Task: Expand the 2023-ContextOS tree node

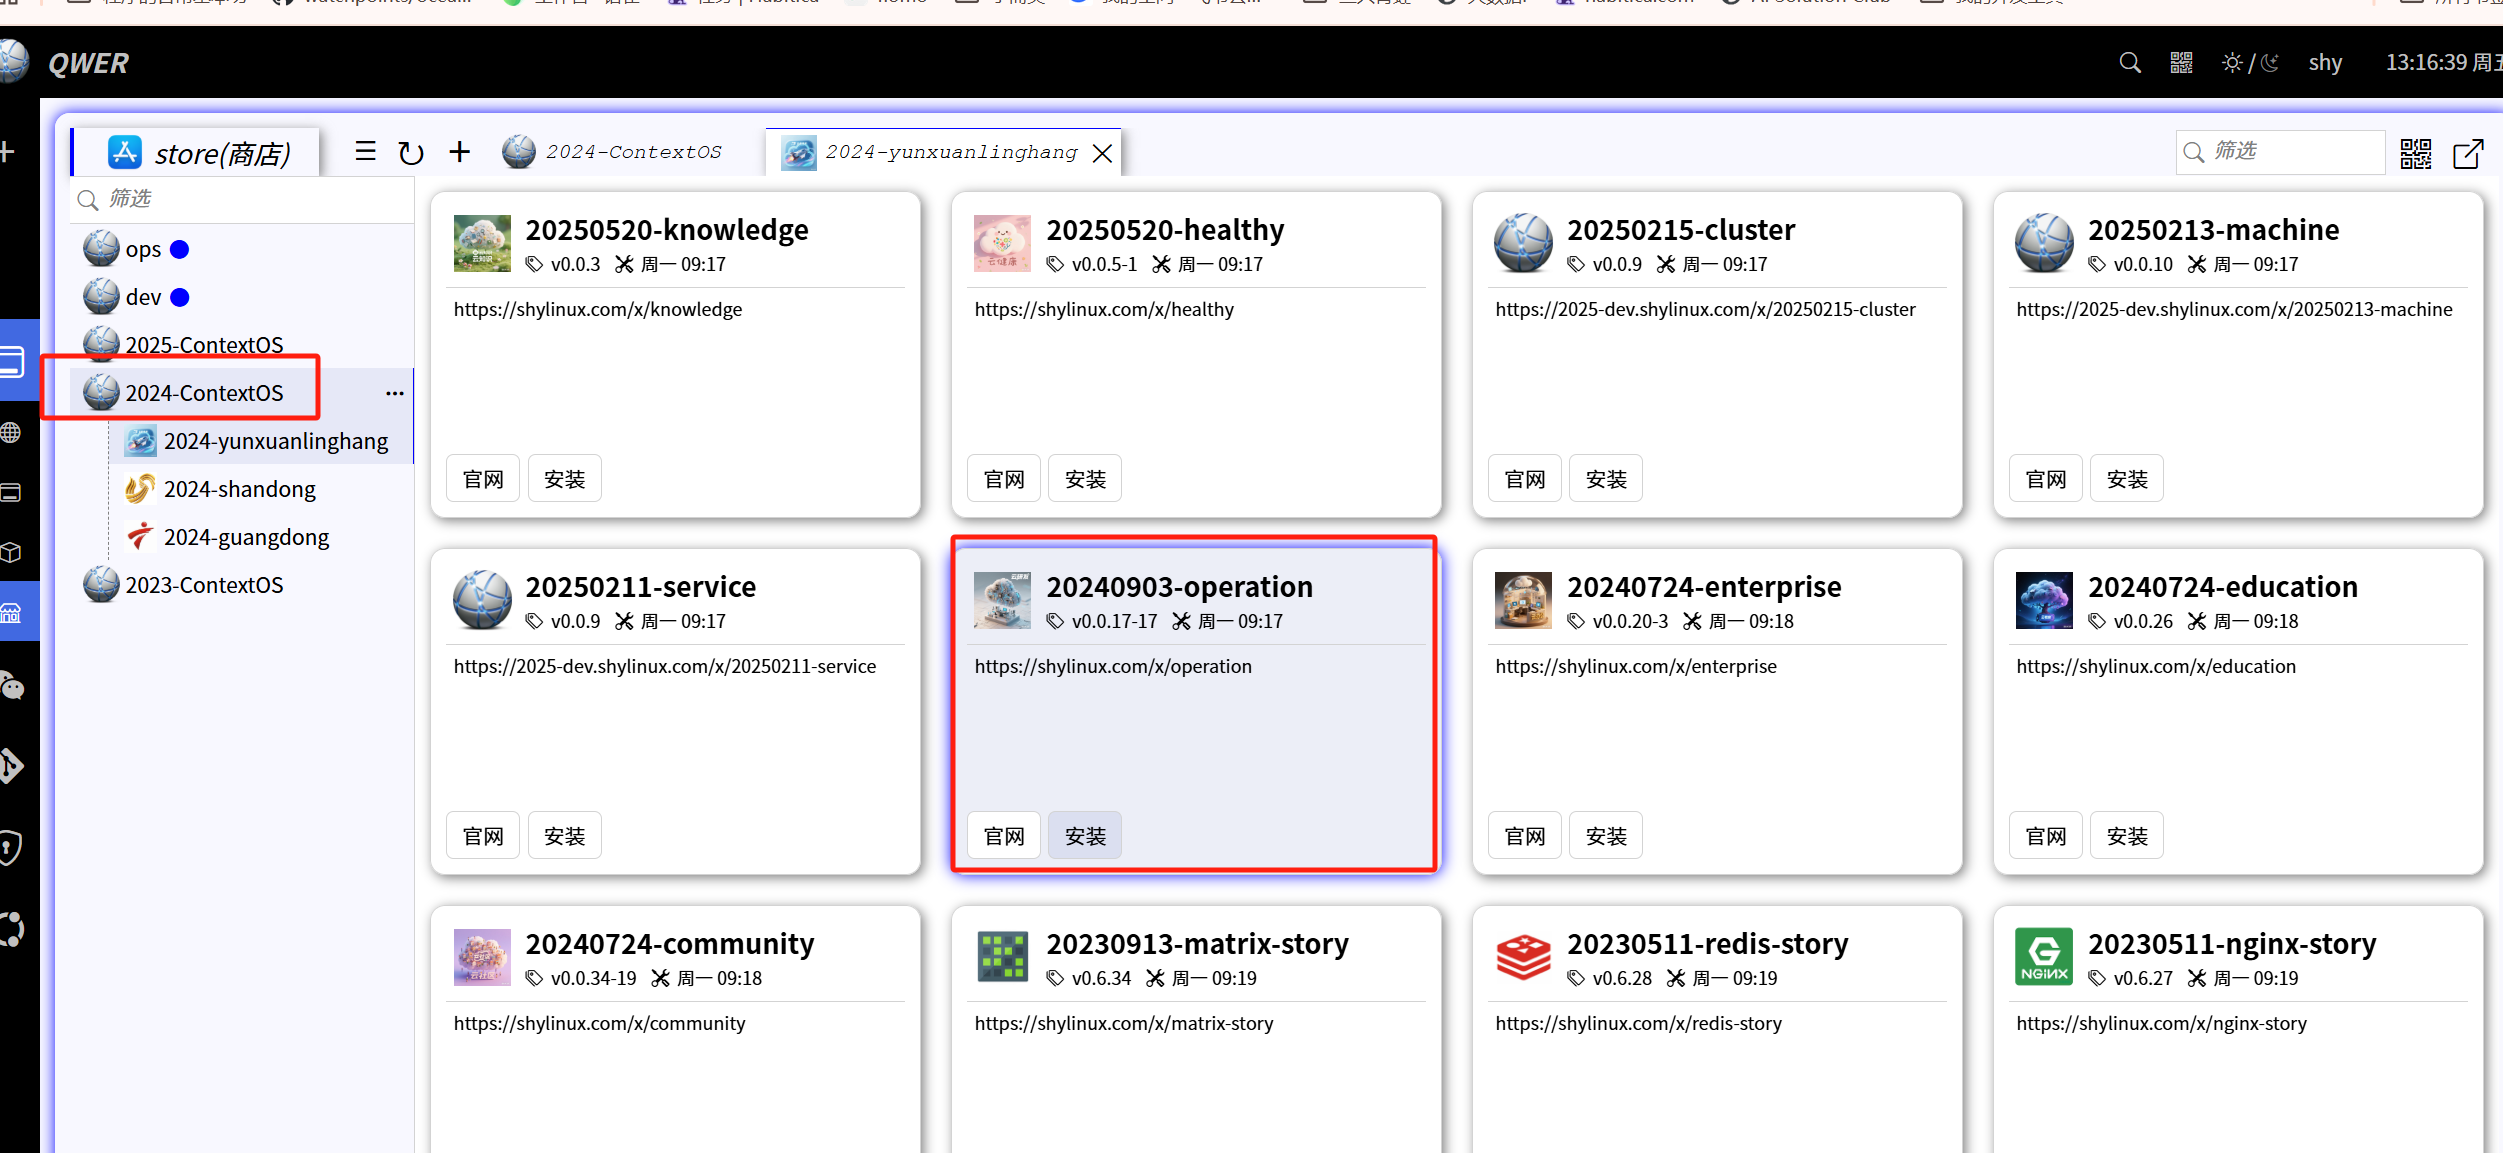Action: click(x=204, y=585)
